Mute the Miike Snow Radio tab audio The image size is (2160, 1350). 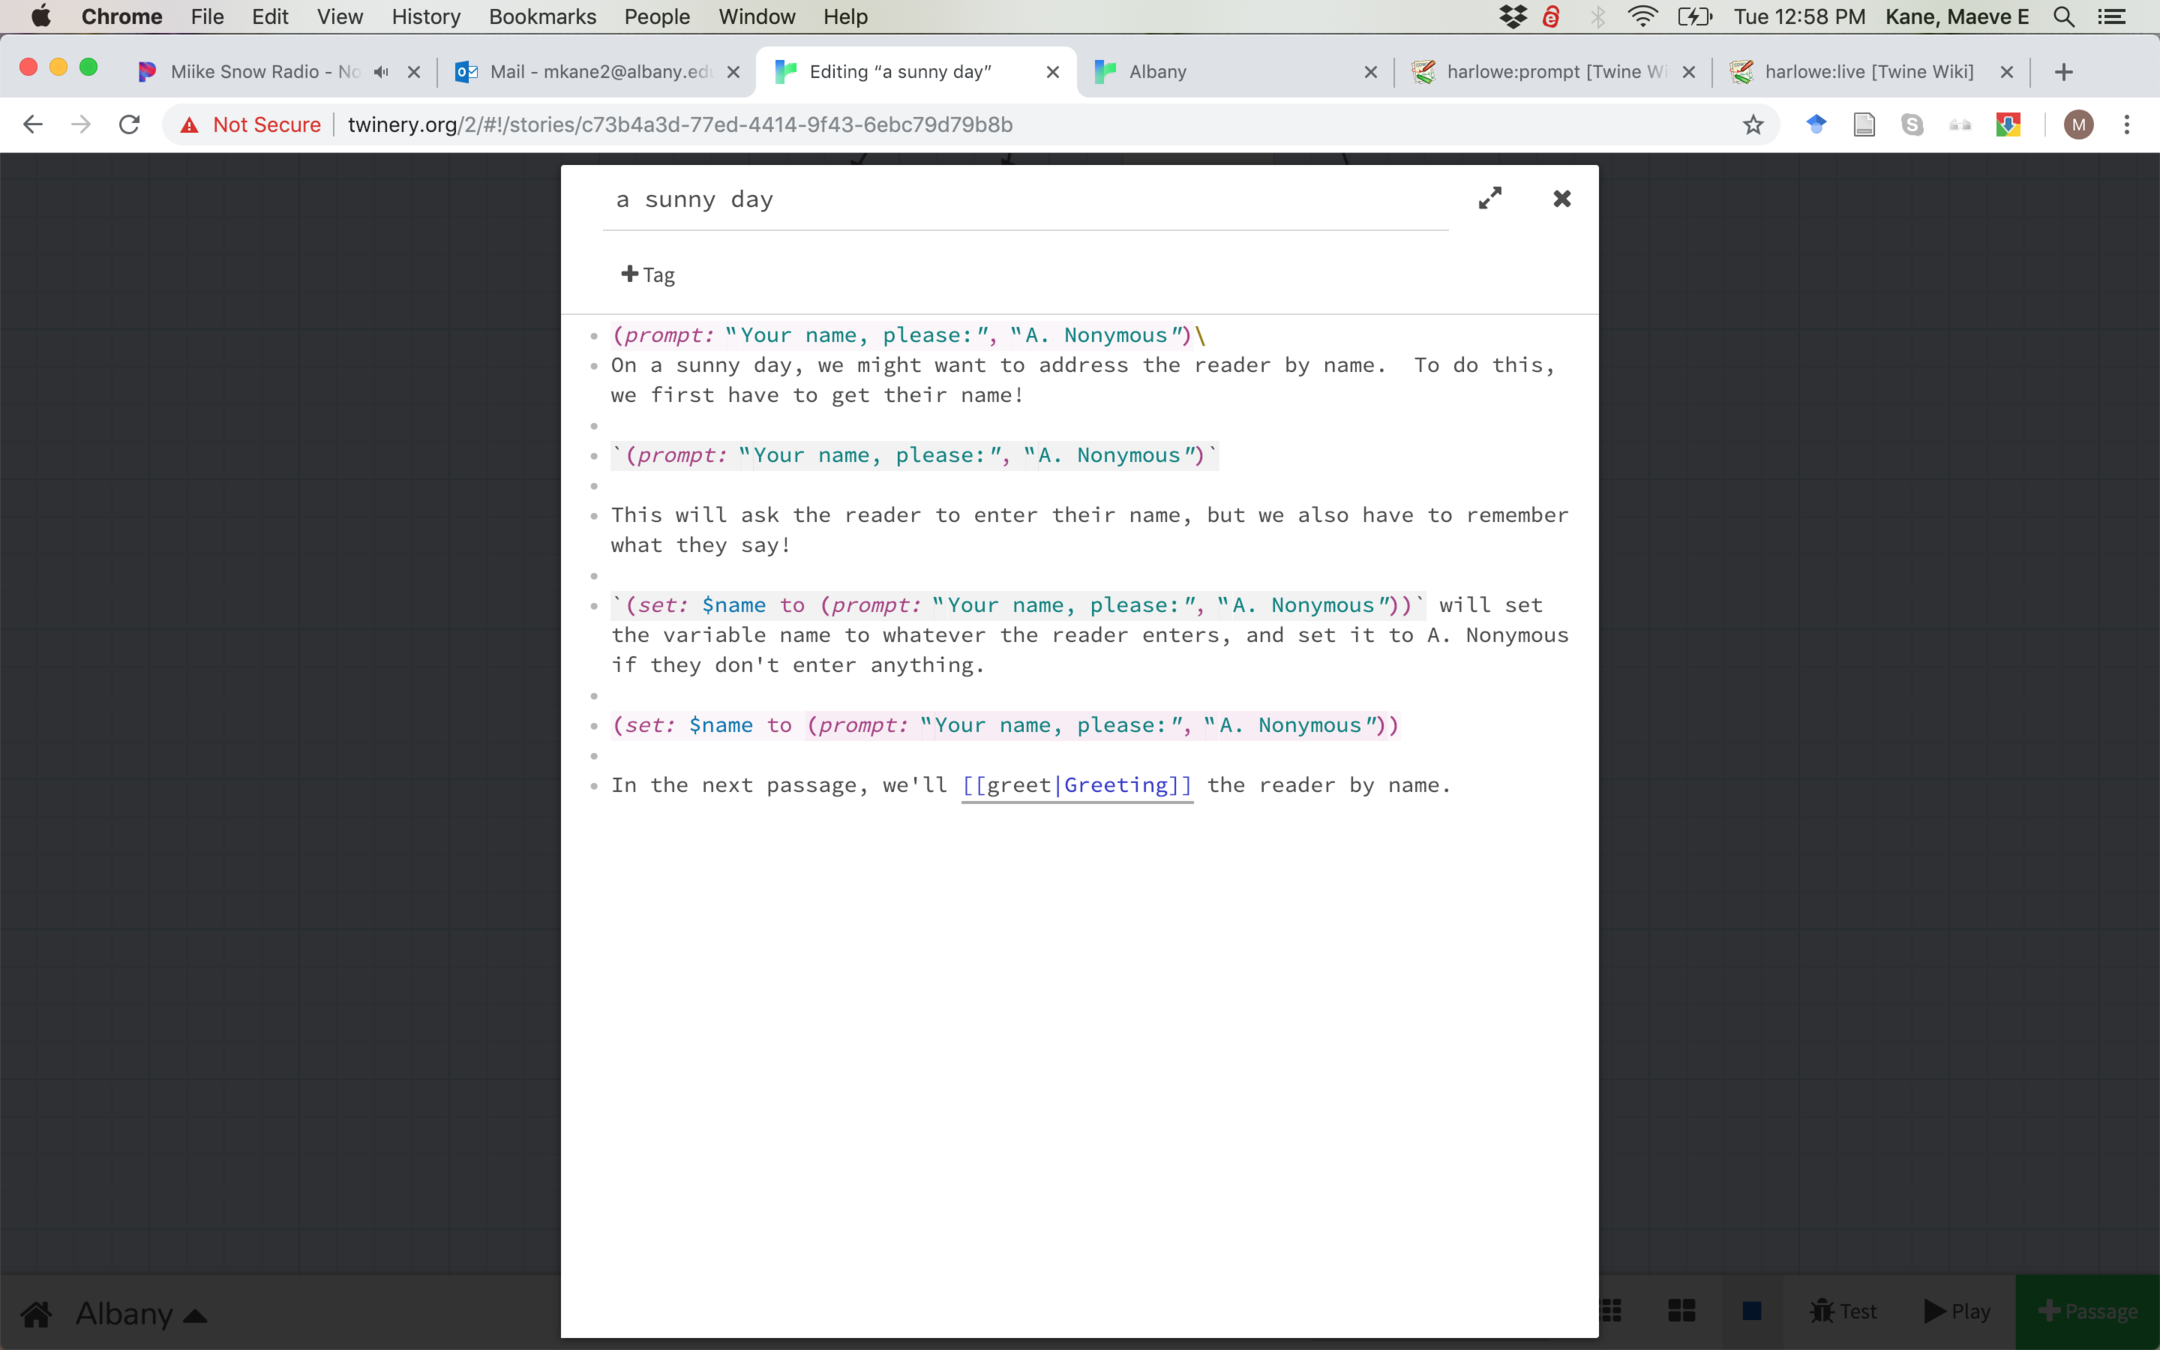(381, 72)
